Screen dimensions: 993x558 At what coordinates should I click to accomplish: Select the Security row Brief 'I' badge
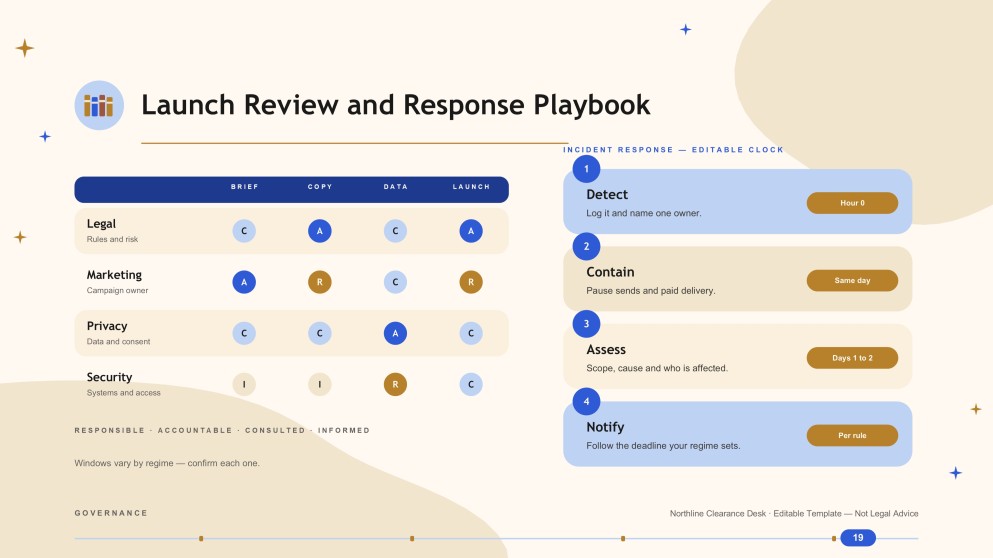pyautogui.click(x=244, y=384)
